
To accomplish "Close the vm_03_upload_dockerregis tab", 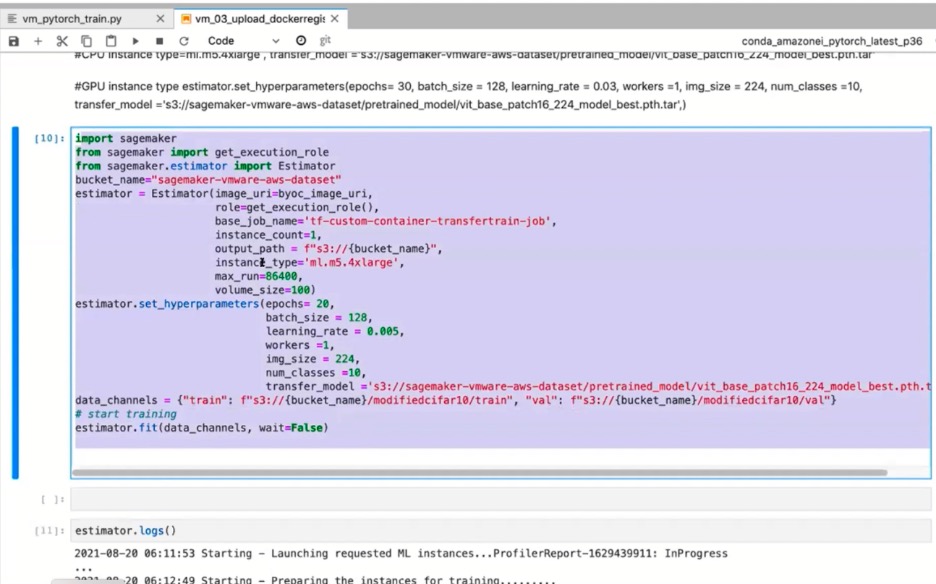I will tap(334, 19).
